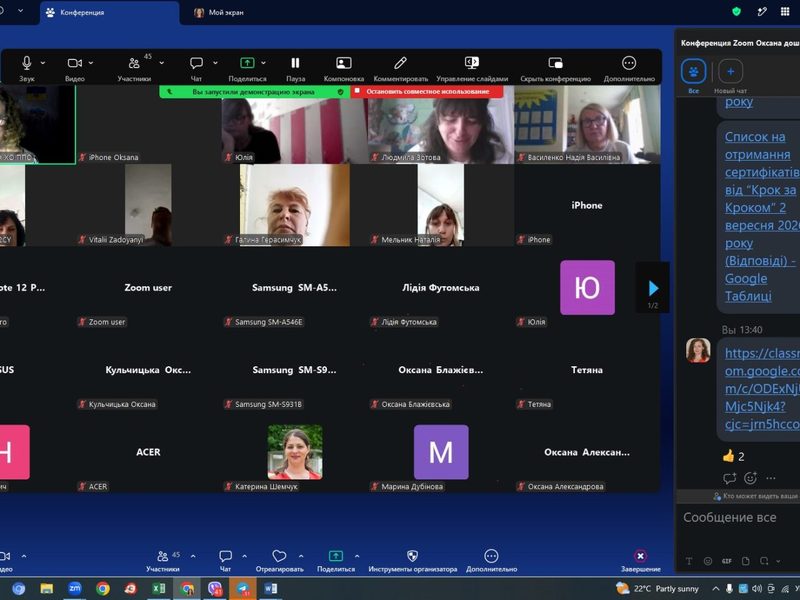This screenshot has height=600, width=800.
Task: Click Скрыть конференцию icon
Action: (556, 63)
